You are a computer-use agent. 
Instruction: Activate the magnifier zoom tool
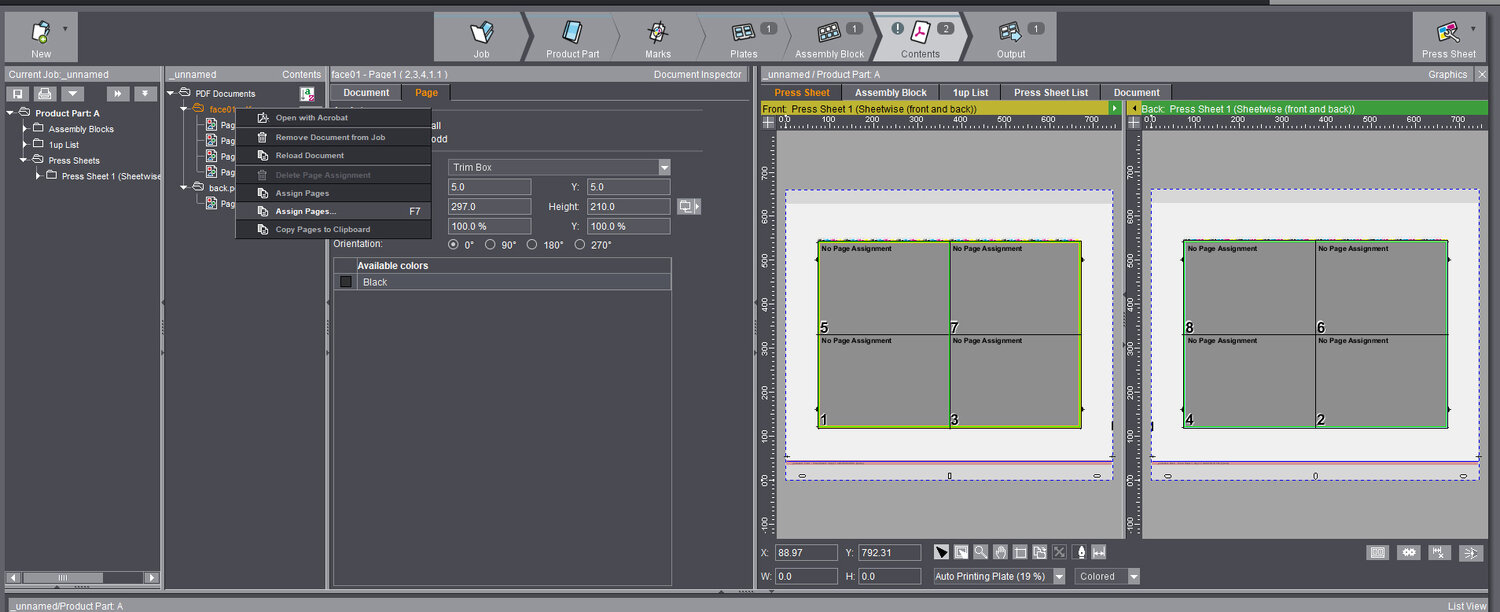click(981, 552)
